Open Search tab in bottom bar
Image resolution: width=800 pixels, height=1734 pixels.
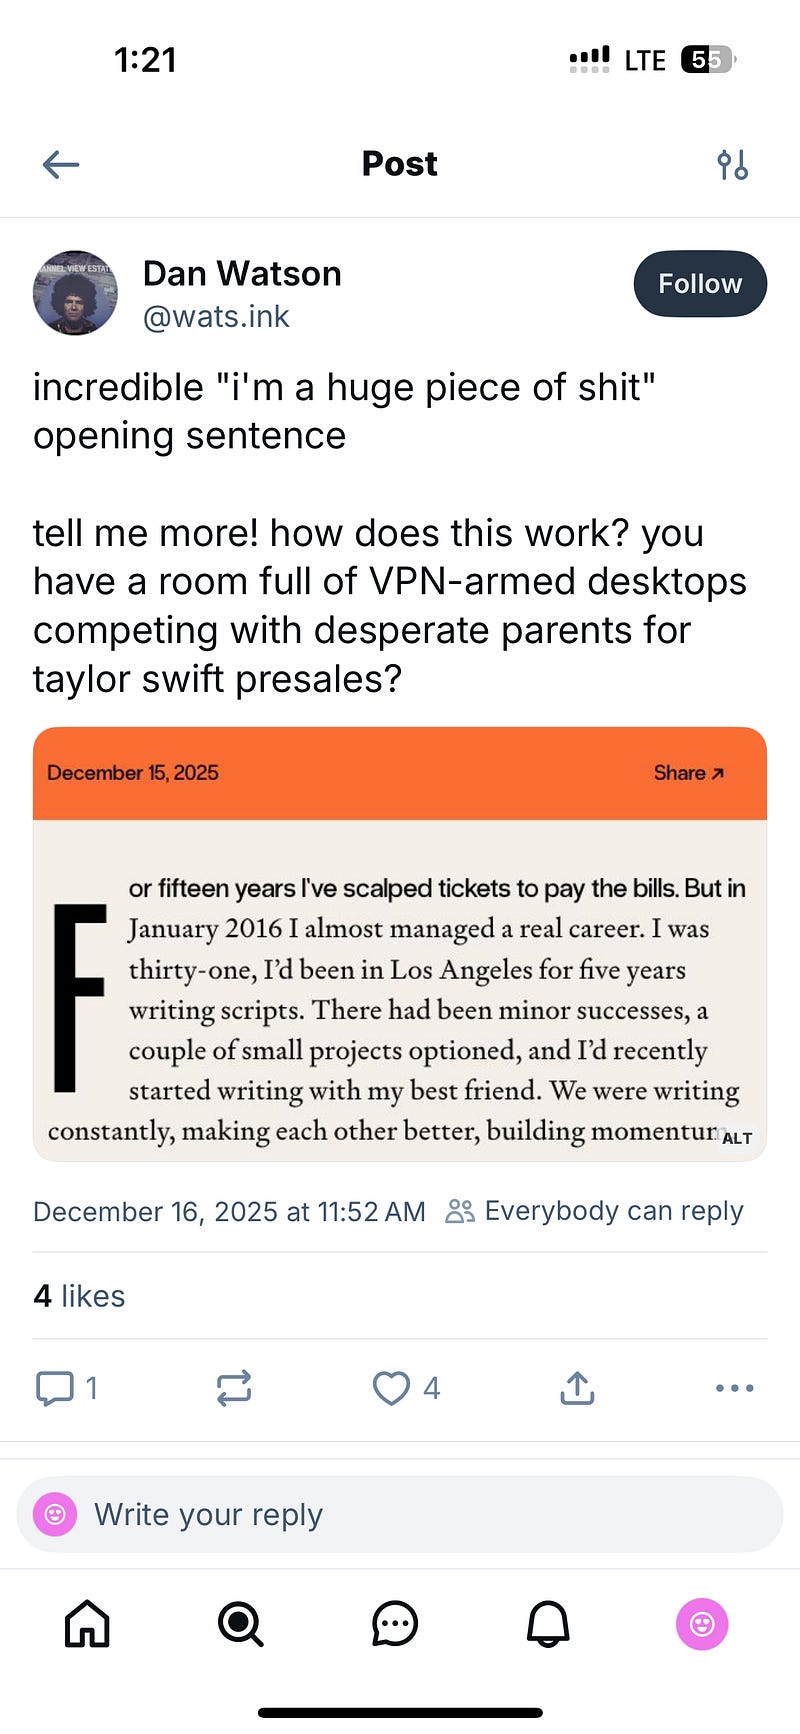coord(241,1623)
